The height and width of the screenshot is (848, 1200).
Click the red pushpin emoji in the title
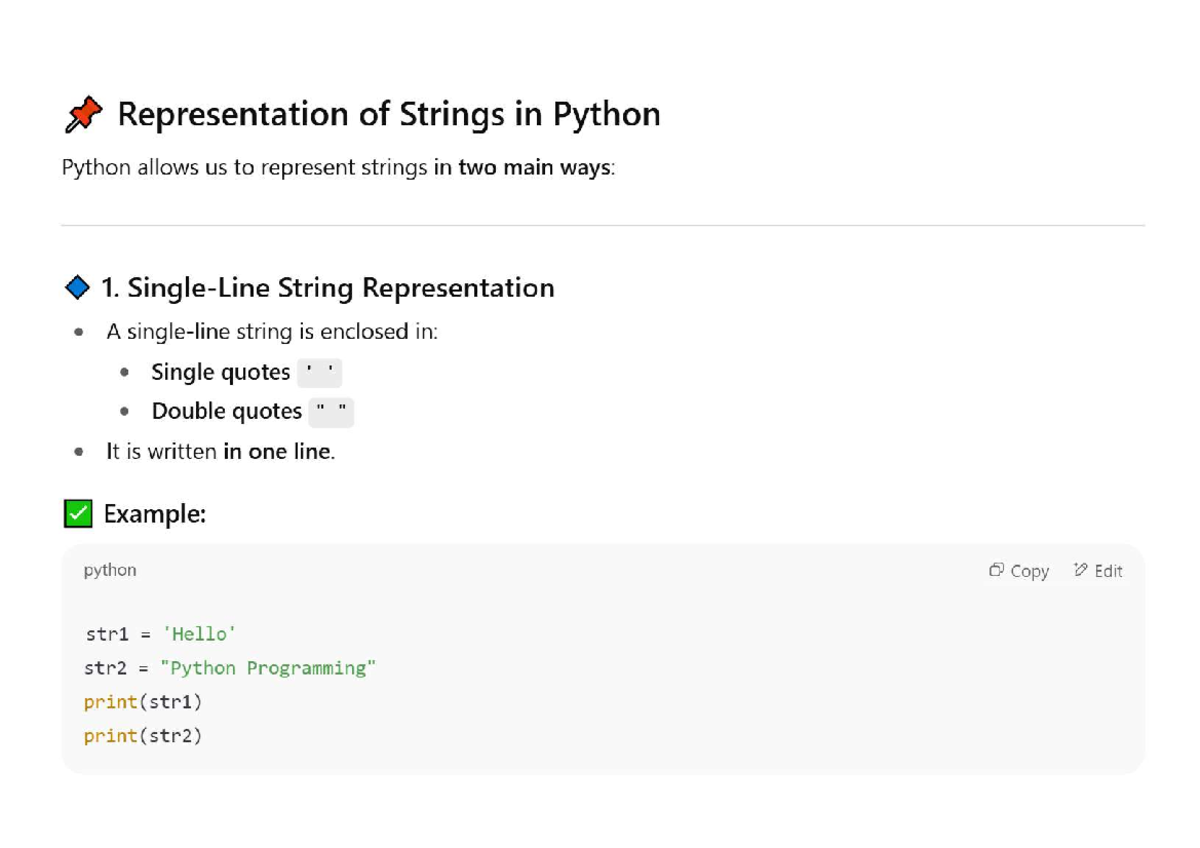[x=83, y=113]
